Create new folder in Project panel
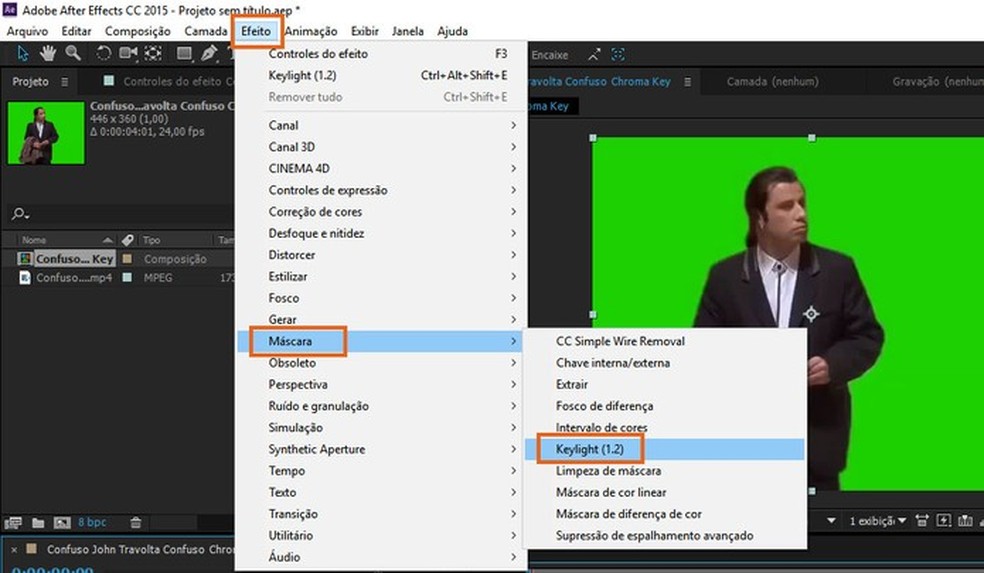This screenshot has height=573, width=984. 38,522
